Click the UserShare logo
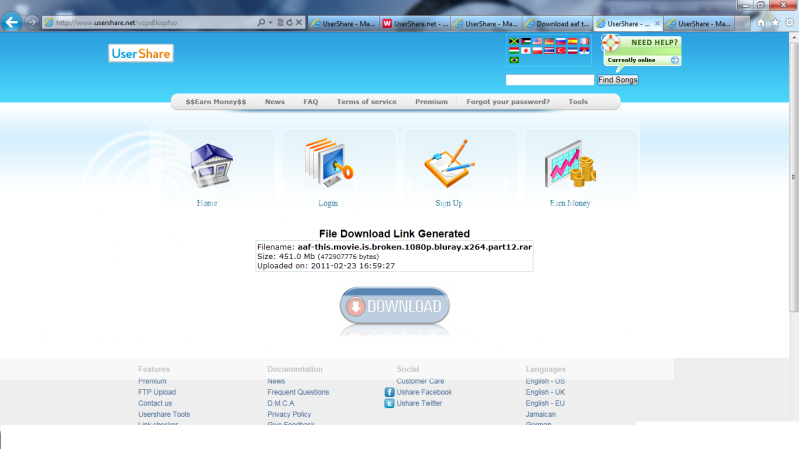Screen dimensions: 799x449 click(141, 54)
